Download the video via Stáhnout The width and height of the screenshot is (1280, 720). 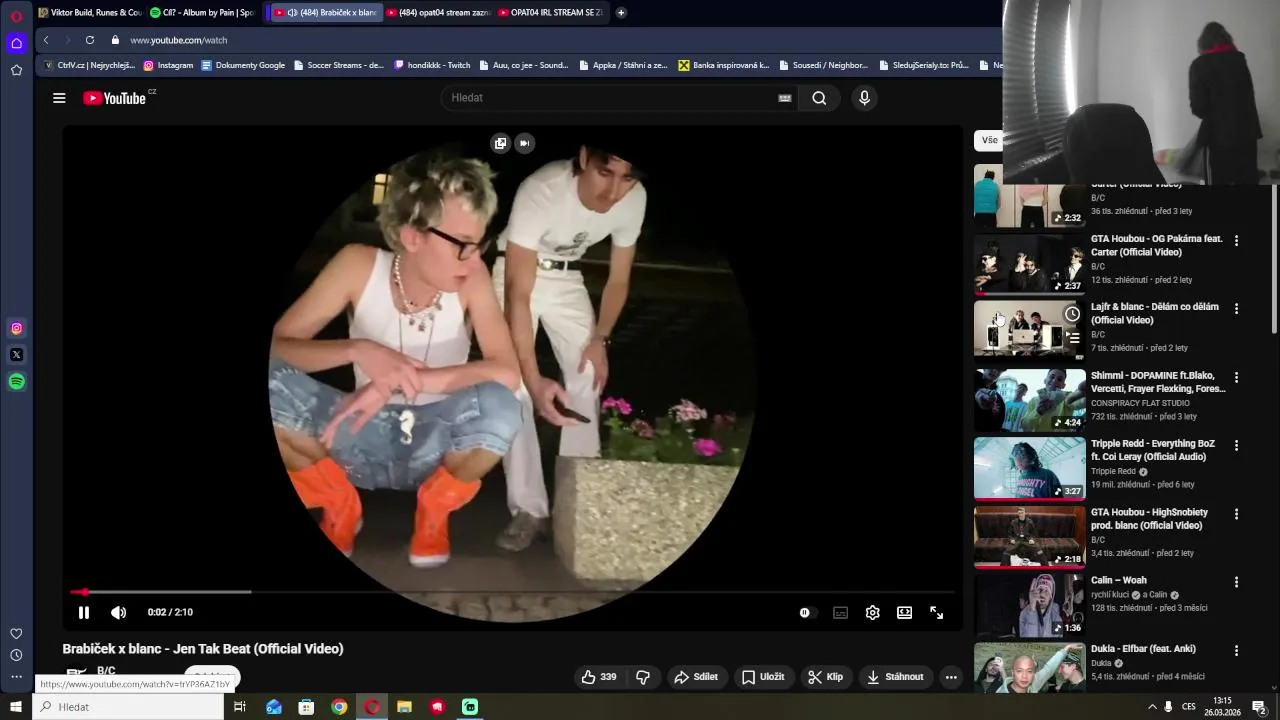(895, 677)
